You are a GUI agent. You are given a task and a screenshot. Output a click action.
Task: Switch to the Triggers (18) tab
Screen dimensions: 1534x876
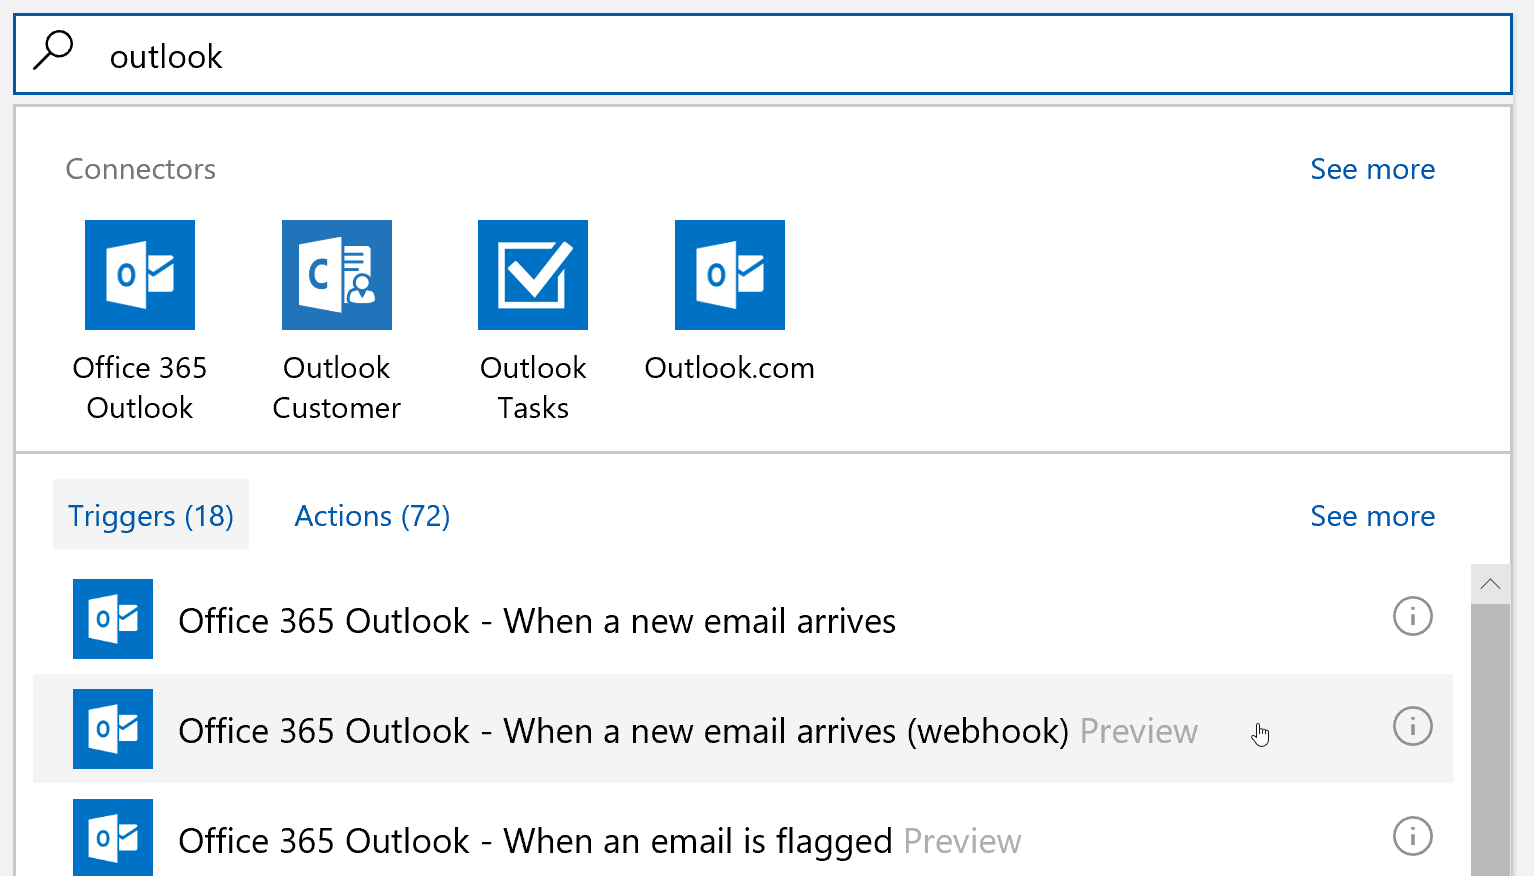[x=150, y=515]
